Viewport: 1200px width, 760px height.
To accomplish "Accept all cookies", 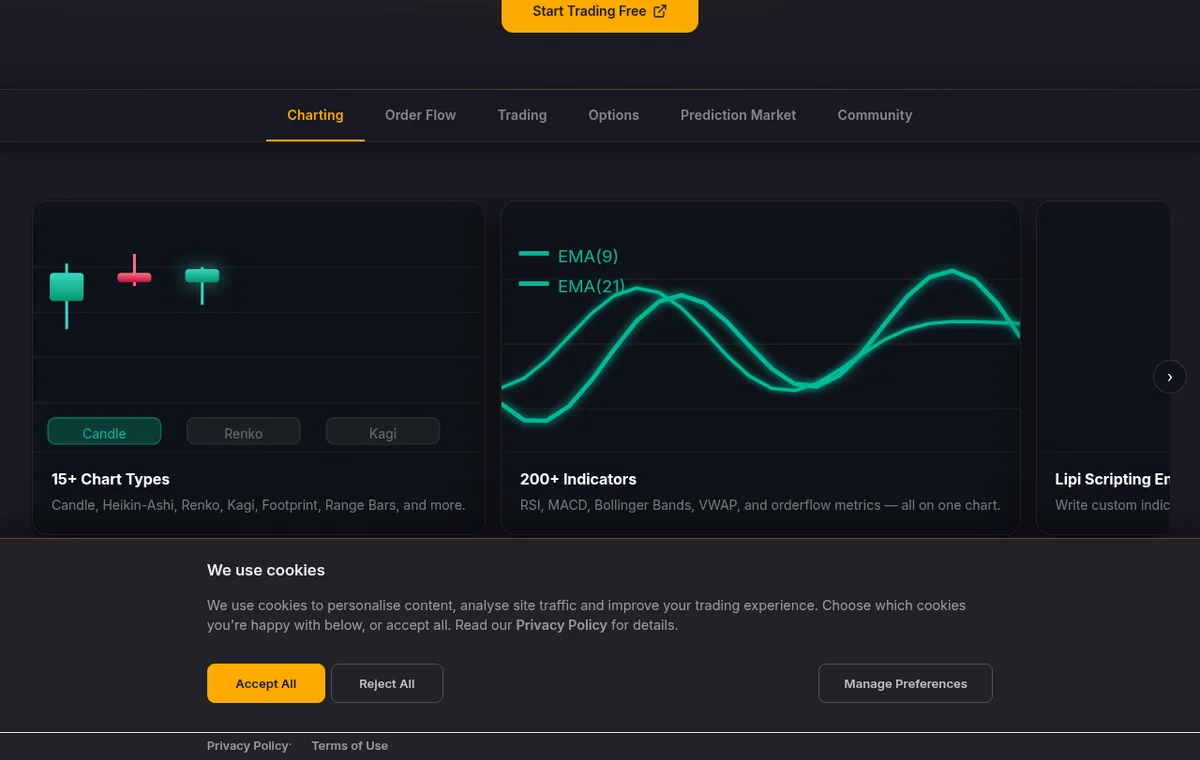I will pyautogui.click(x=266, y=683).
